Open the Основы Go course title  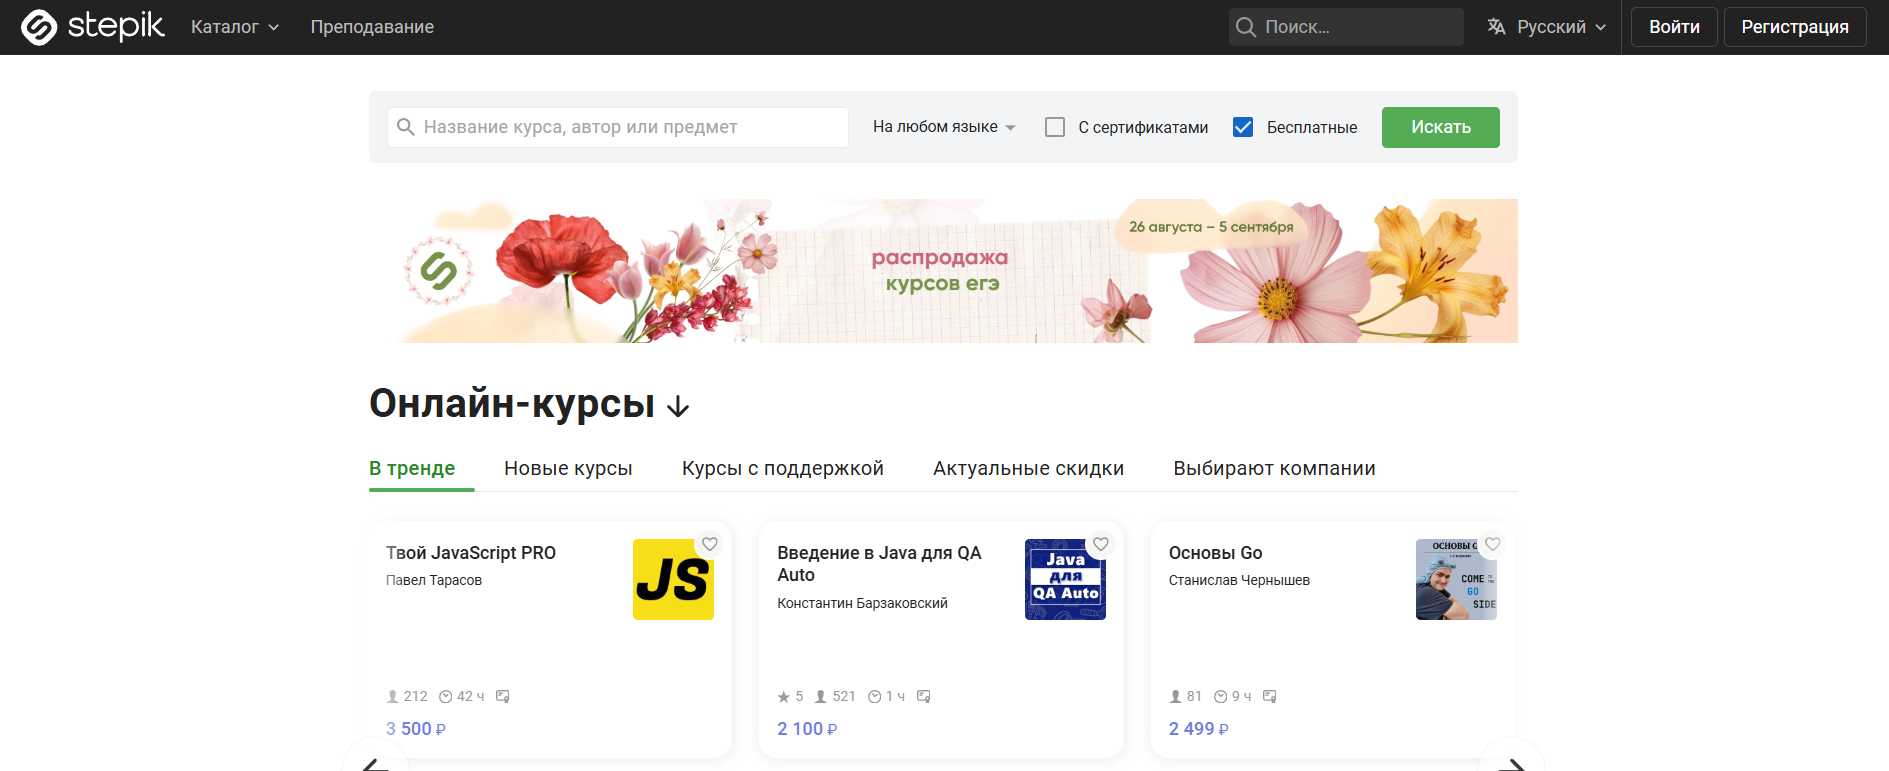(1215, 553)
